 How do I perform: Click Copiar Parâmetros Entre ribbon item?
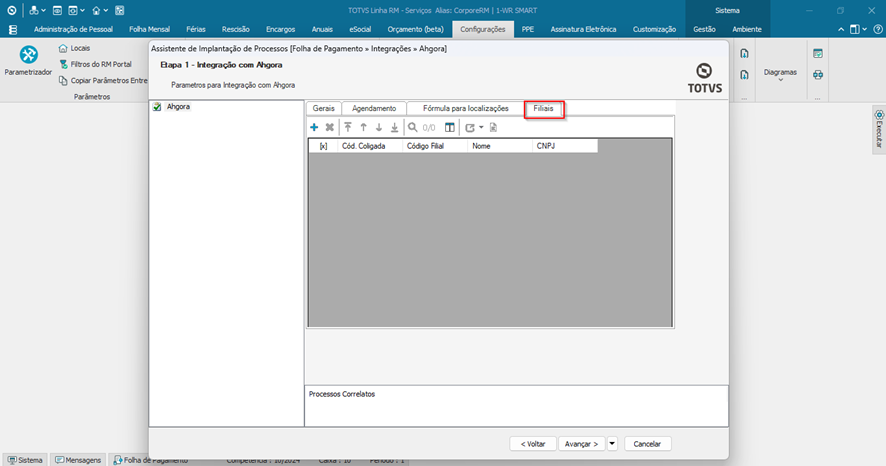pos(103,81)
